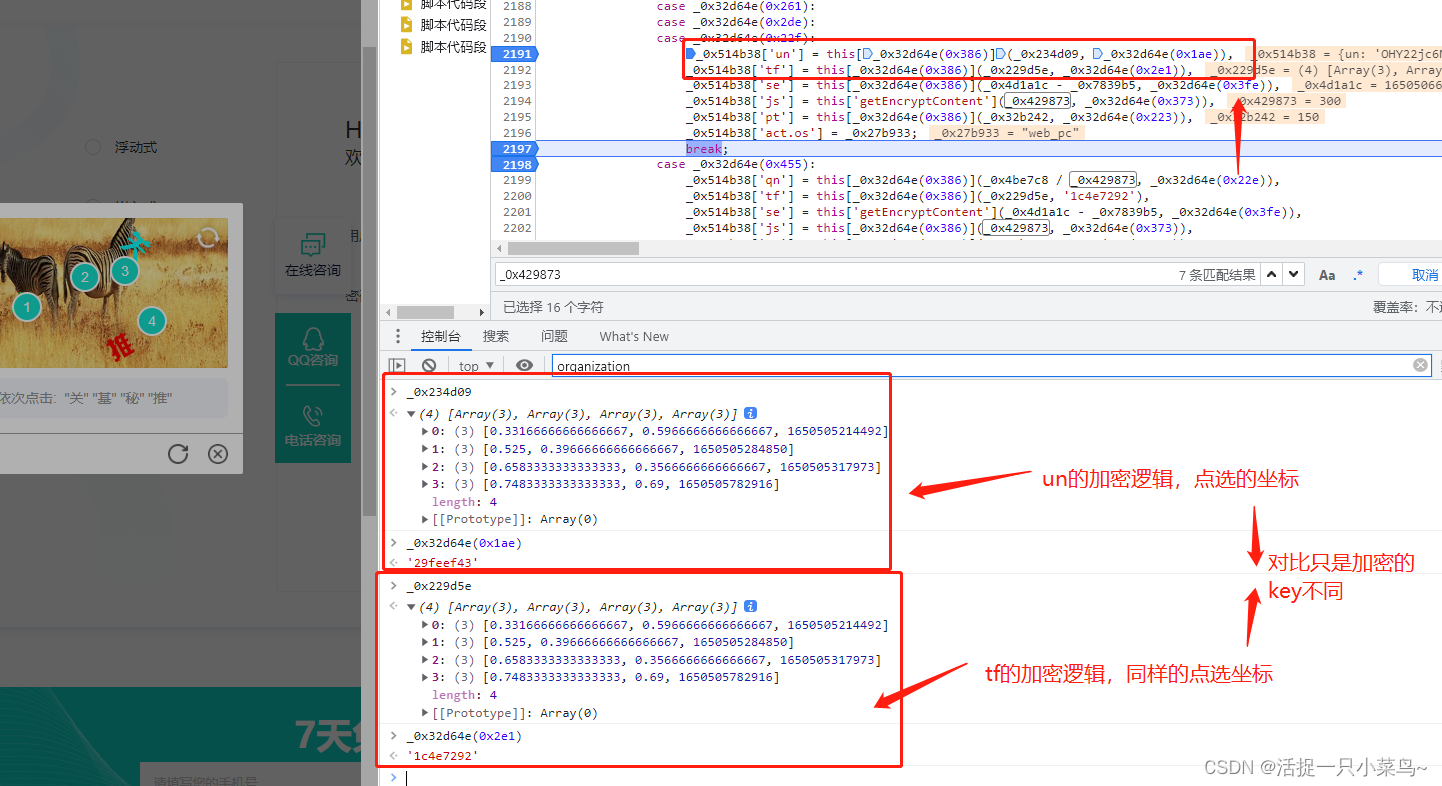Open the top context dropdown
This screenshot has width=1442, height=786.
click(476, 366)
